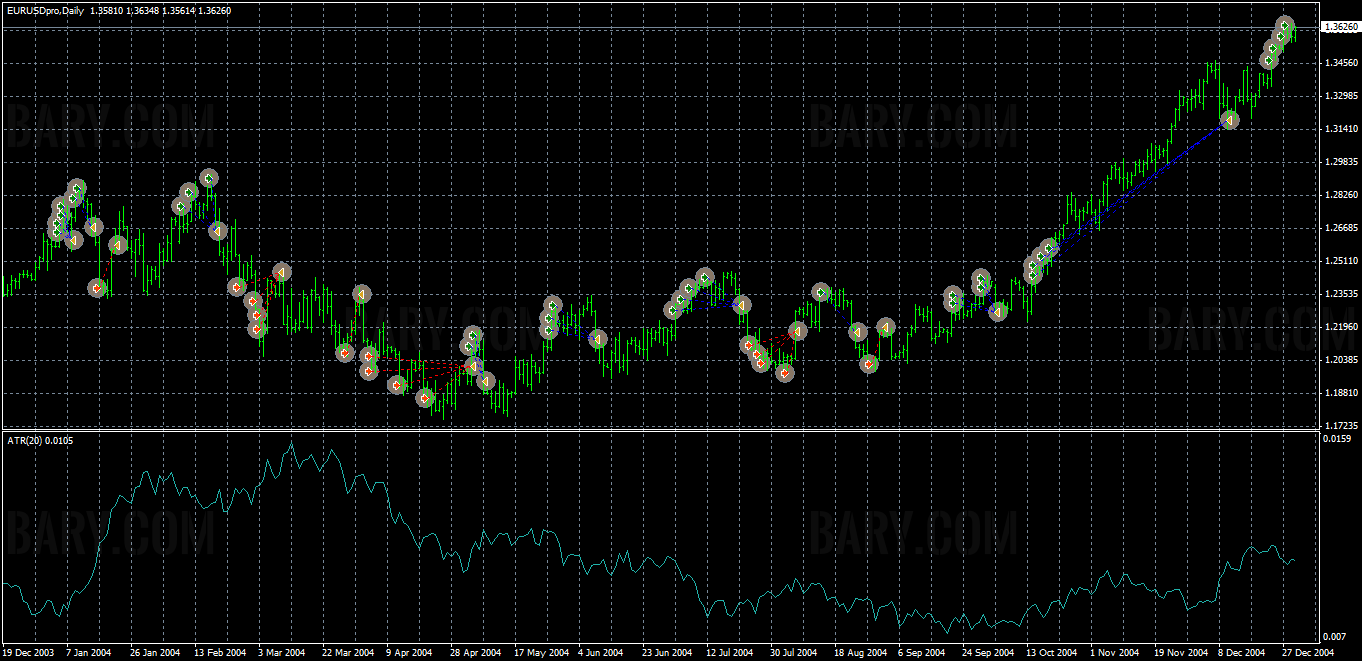Select the lowest red sell marker of April 2004
Screen dimensions: 1362x661
[425, 398]
